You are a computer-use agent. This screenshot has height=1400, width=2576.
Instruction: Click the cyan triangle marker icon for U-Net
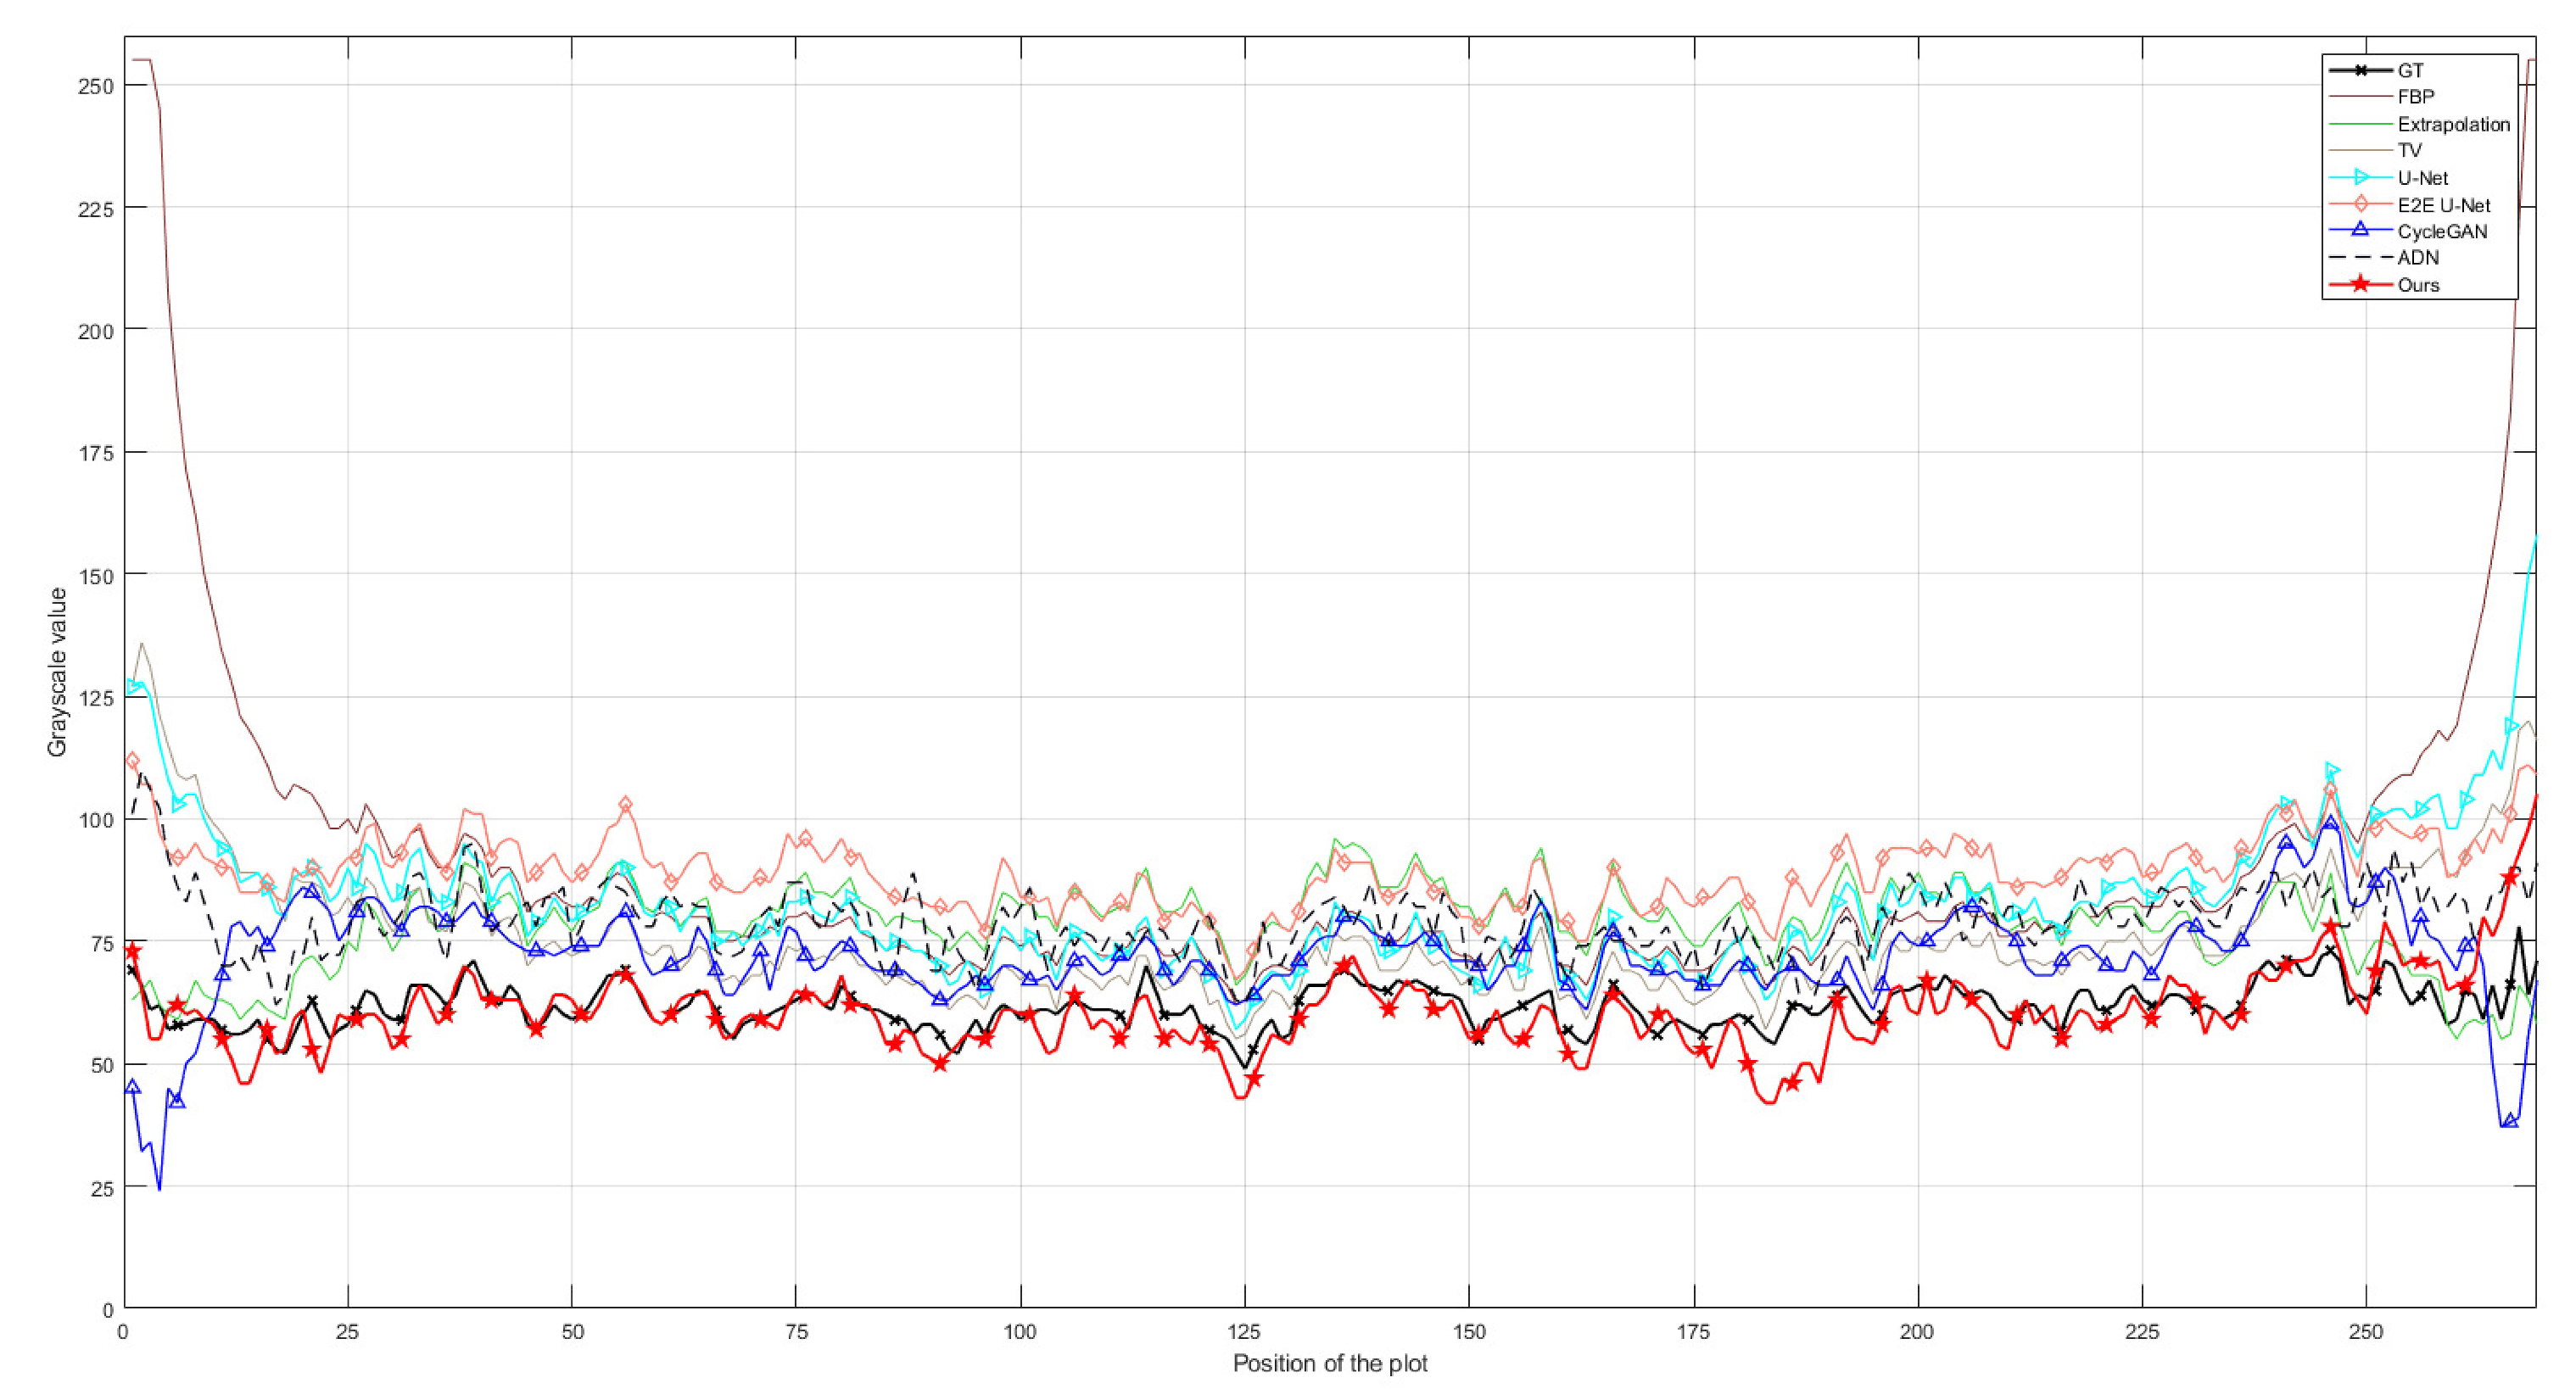coord(2360,177)
